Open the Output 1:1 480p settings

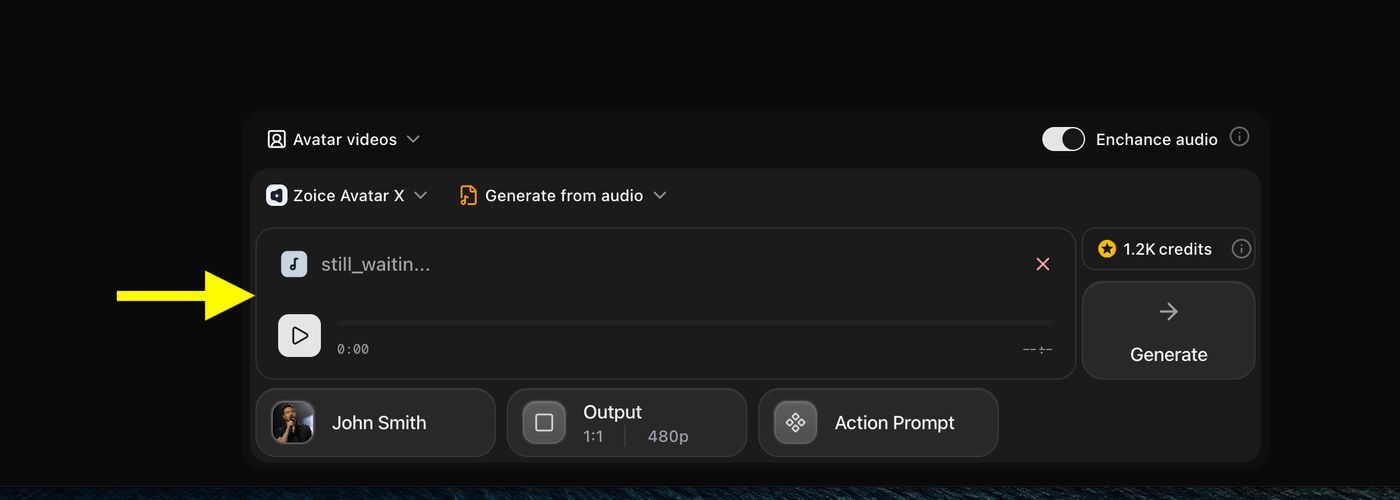(627, 422)
